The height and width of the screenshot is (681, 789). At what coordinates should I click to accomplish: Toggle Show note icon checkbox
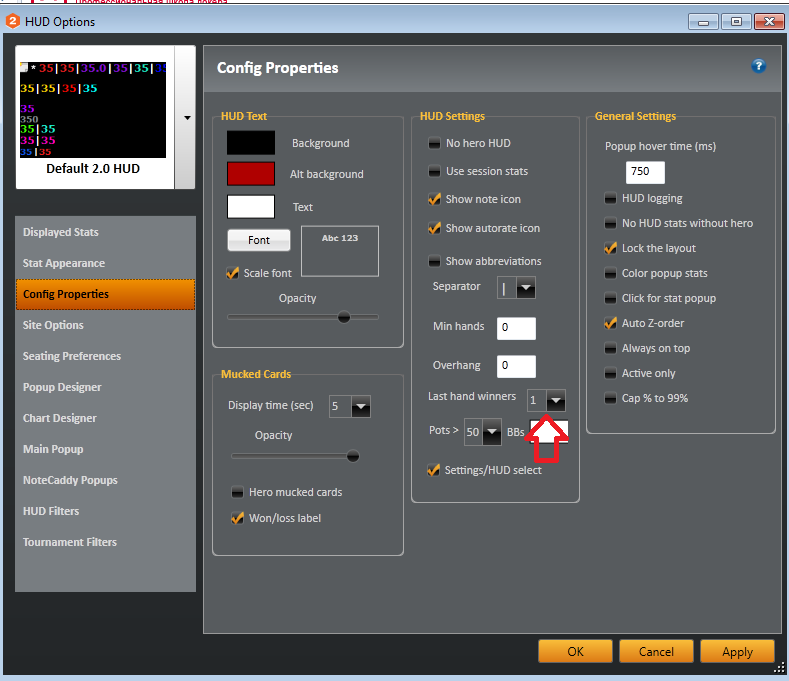434,199
